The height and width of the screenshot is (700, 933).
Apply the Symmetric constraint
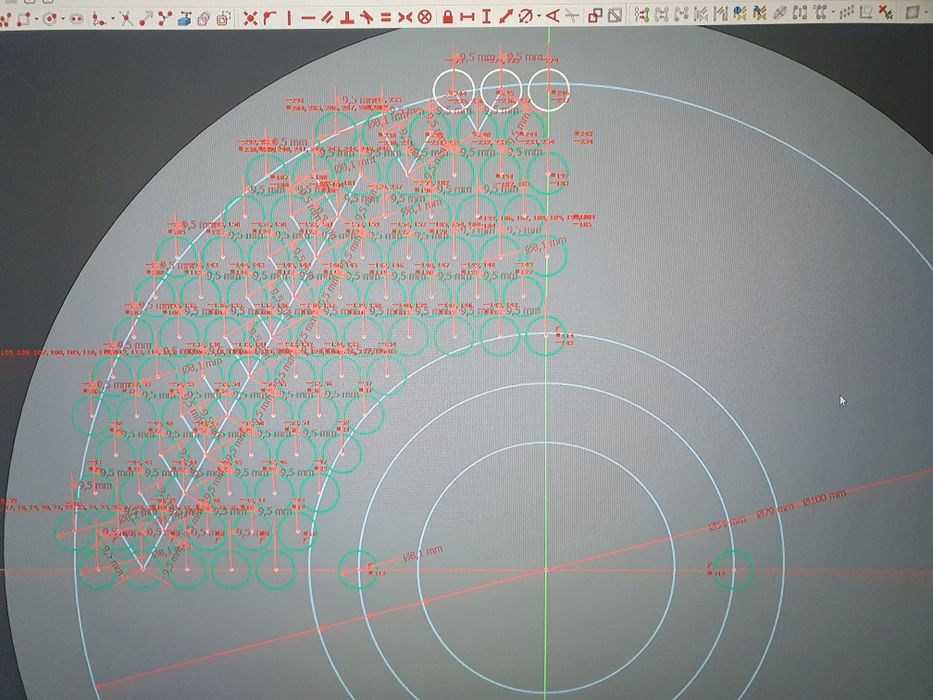pos(405,18)
